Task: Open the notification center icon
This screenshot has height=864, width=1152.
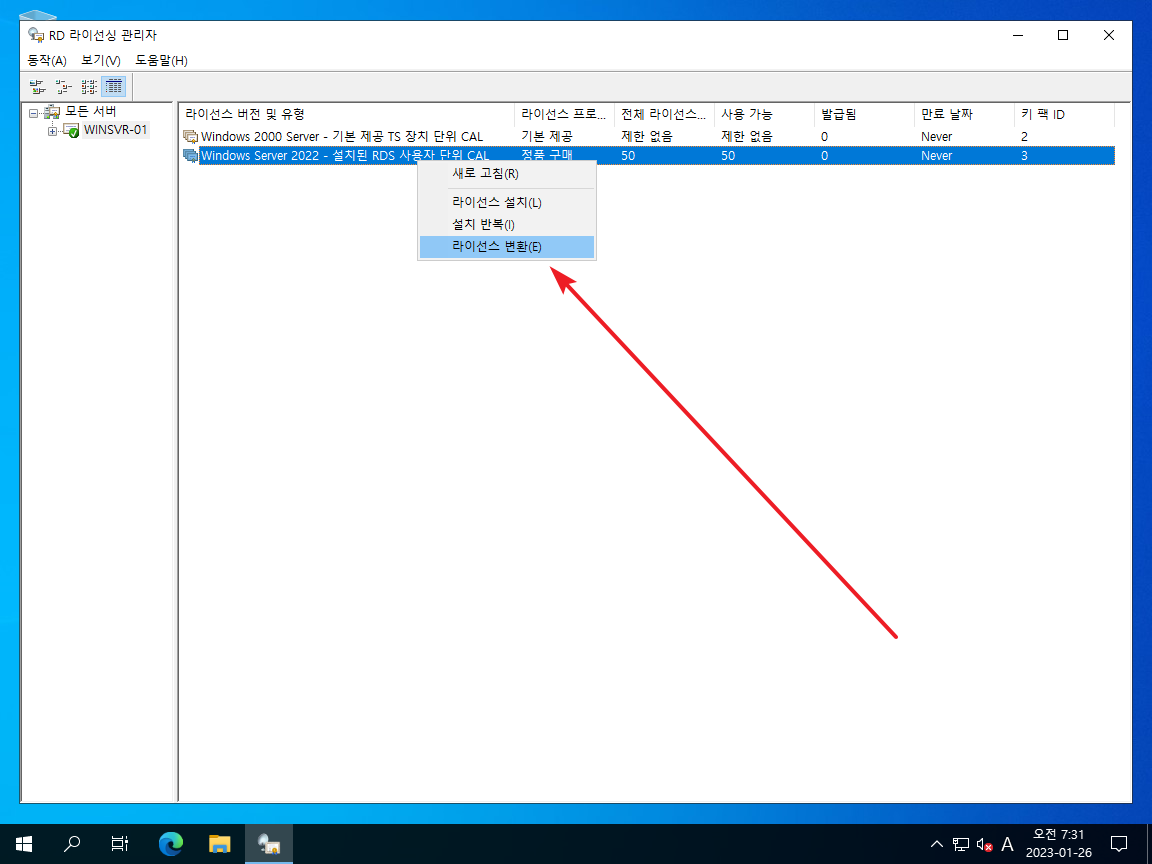Action: click(1119, 844)
